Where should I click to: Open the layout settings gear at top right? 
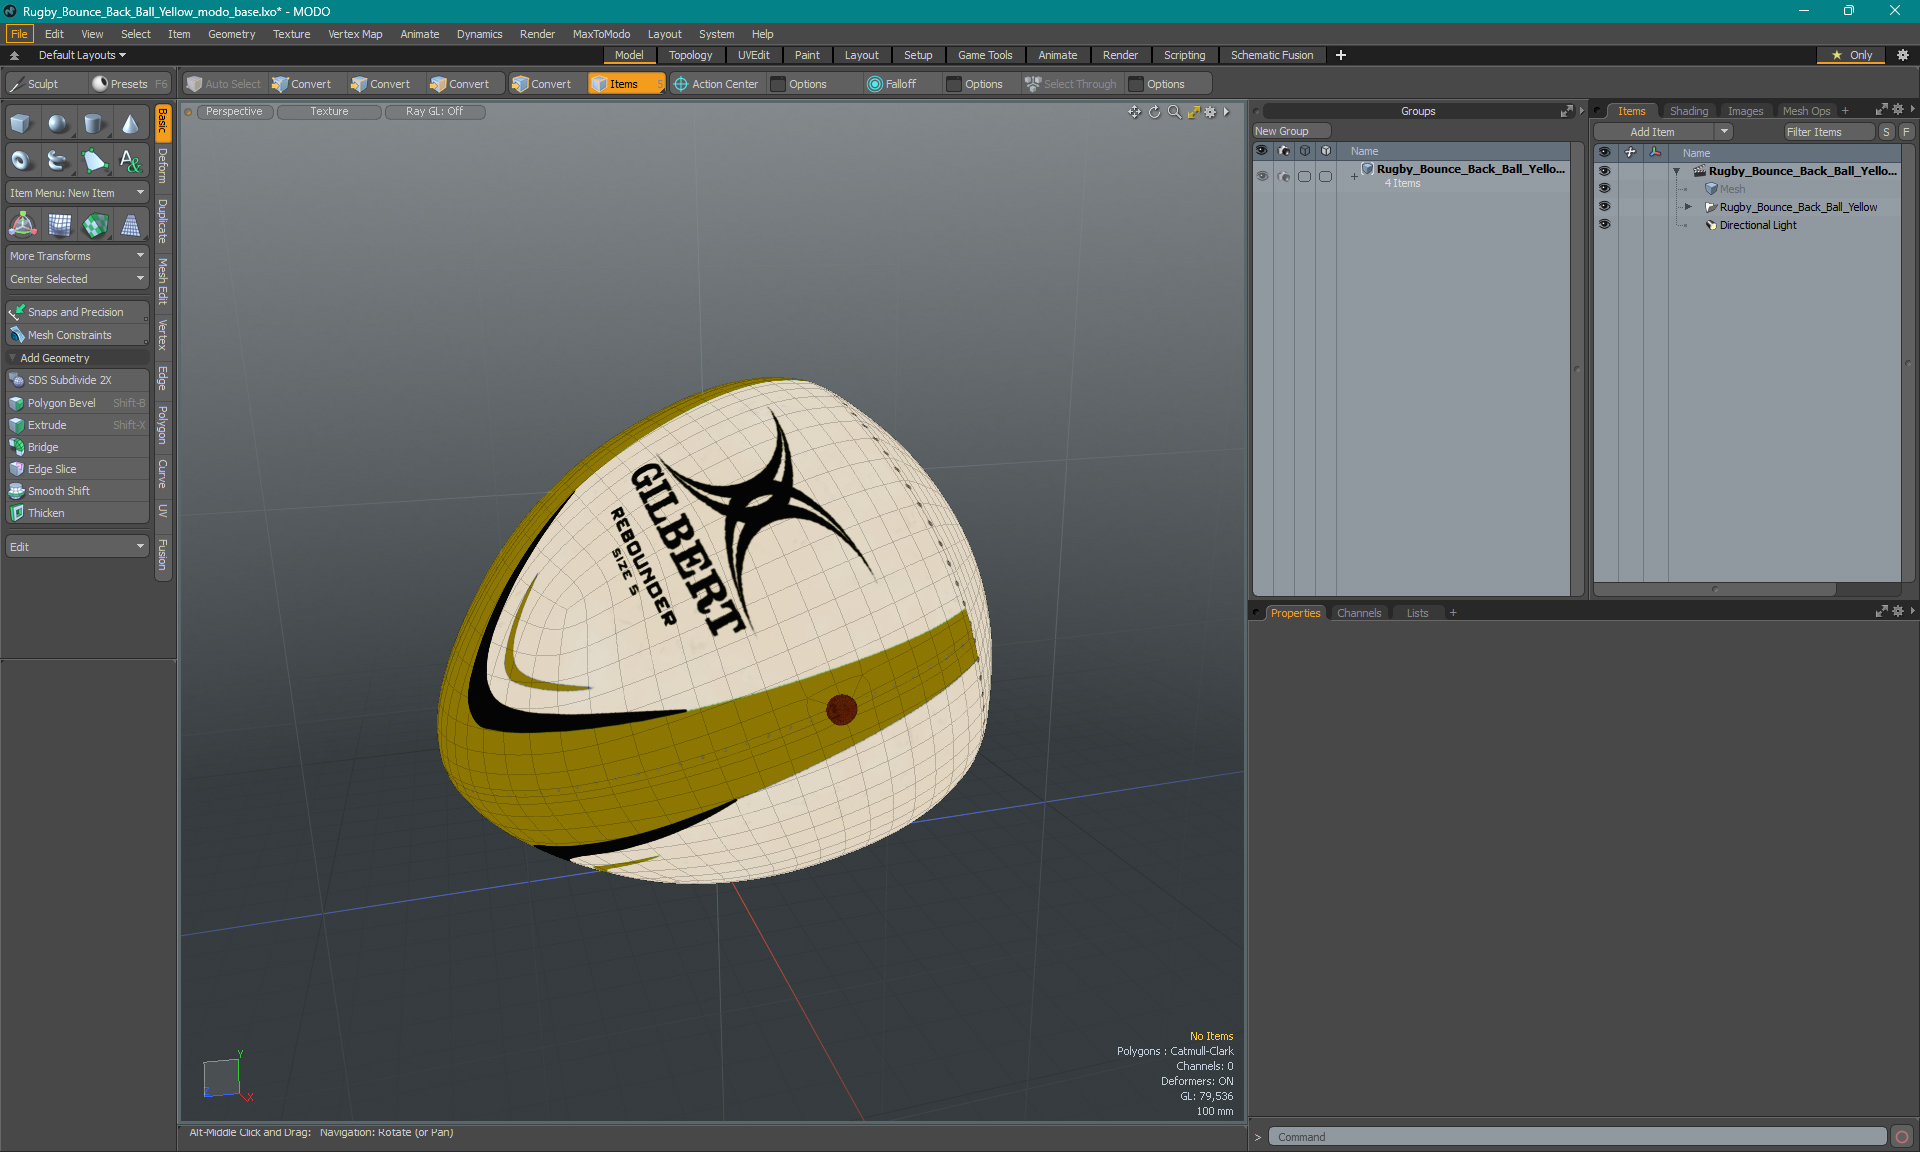(1903, 55)
